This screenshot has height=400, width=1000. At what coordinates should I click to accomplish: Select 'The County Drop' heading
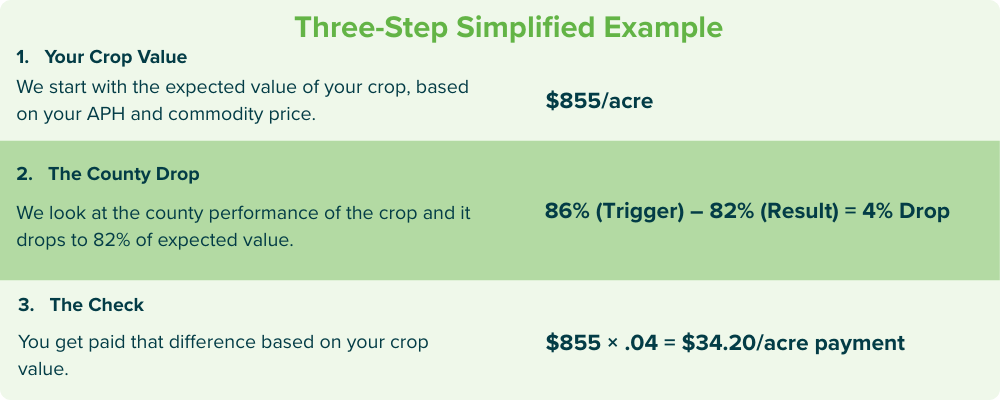124,174
